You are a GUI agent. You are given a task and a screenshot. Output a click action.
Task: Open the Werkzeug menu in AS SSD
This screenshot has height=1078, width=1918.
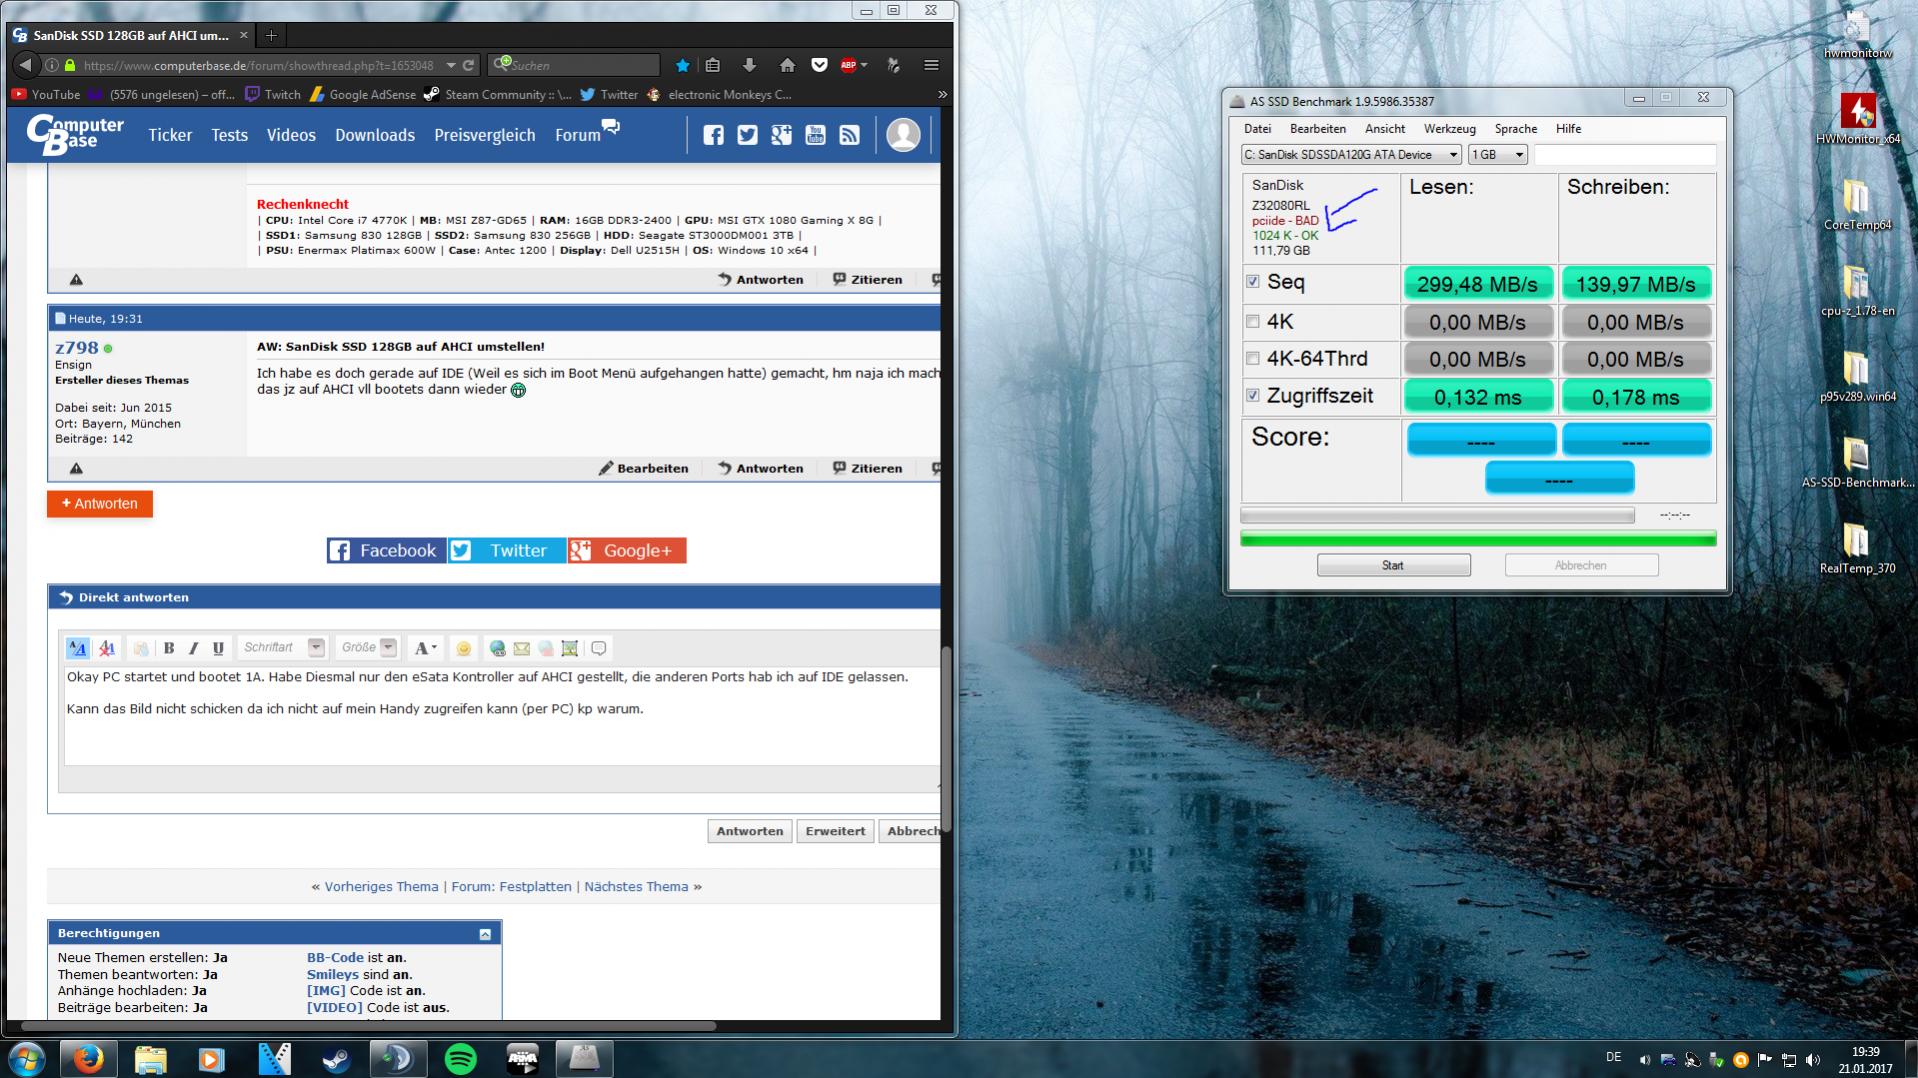coord(1449,128)
